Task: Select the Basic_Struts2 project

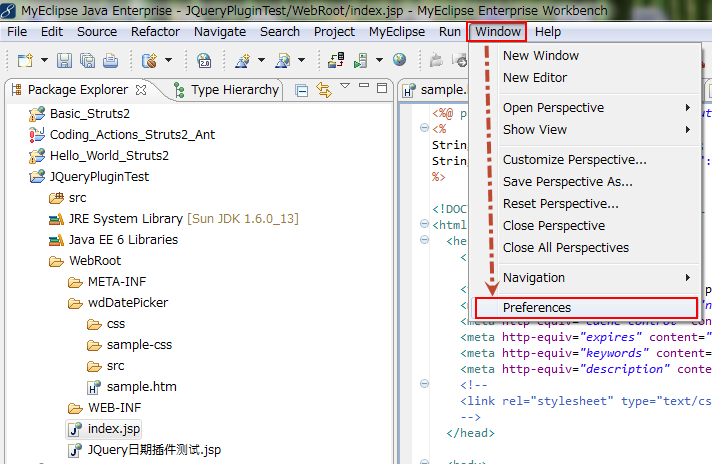Action: click(x=79, y=114)
